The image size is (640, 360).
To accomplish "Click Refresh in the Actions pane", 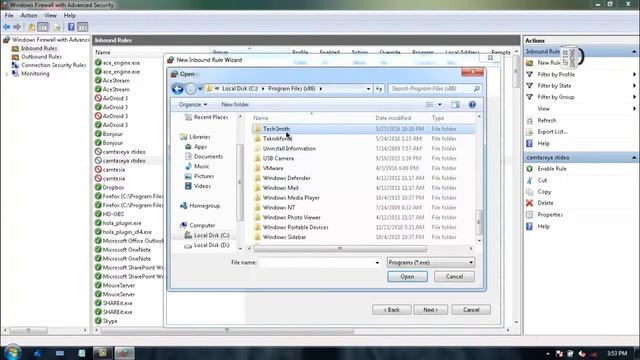I will 547,120.
